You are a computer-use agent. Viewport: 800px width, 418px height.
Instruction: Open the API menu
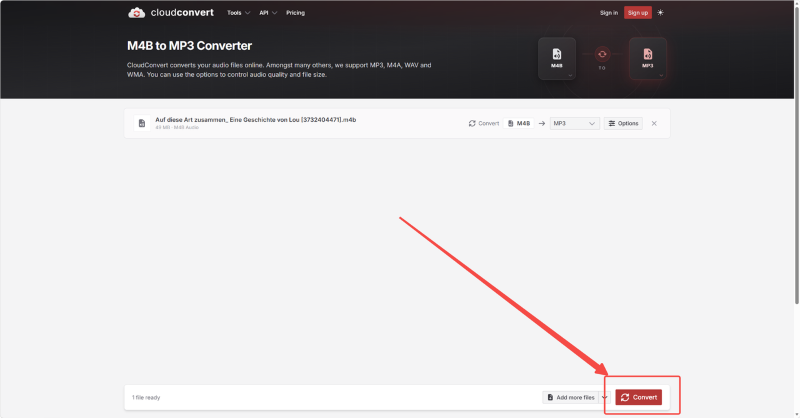(x=268, y=13)
